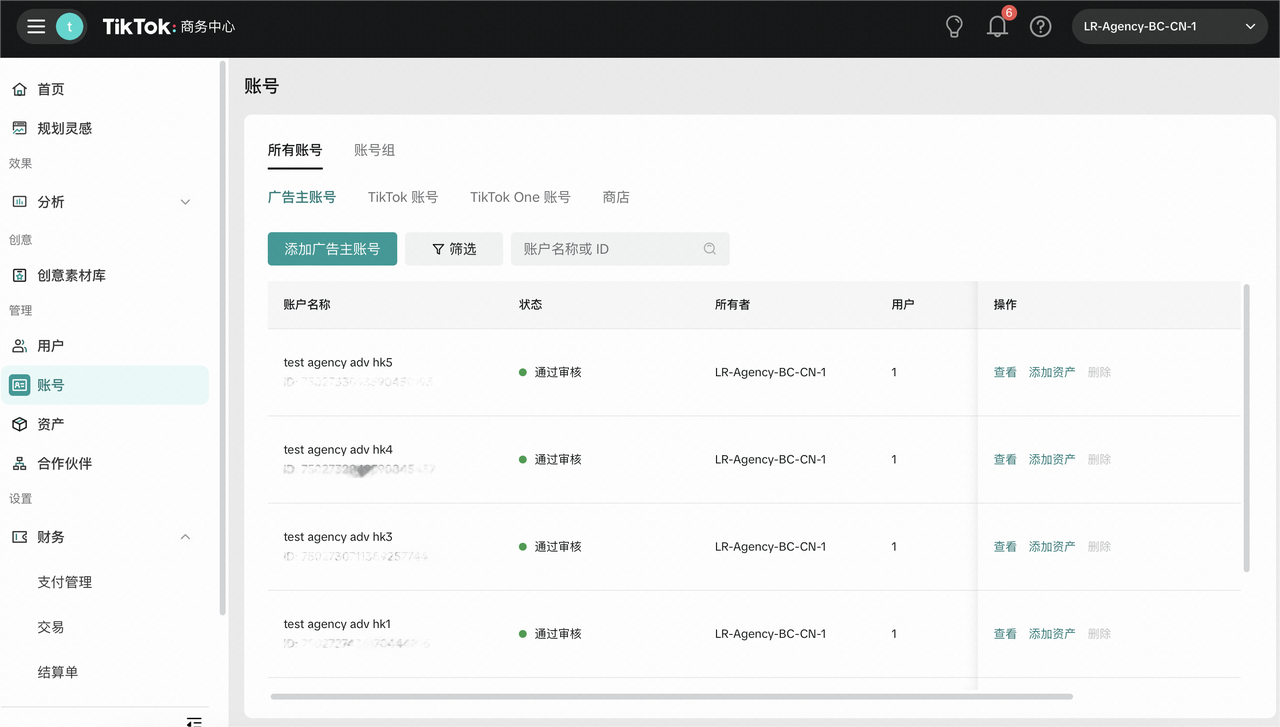This screenshot has width=1280, height=727.
Task: Select the TikTok 账号 sub-tab
Action: [403, 197]
